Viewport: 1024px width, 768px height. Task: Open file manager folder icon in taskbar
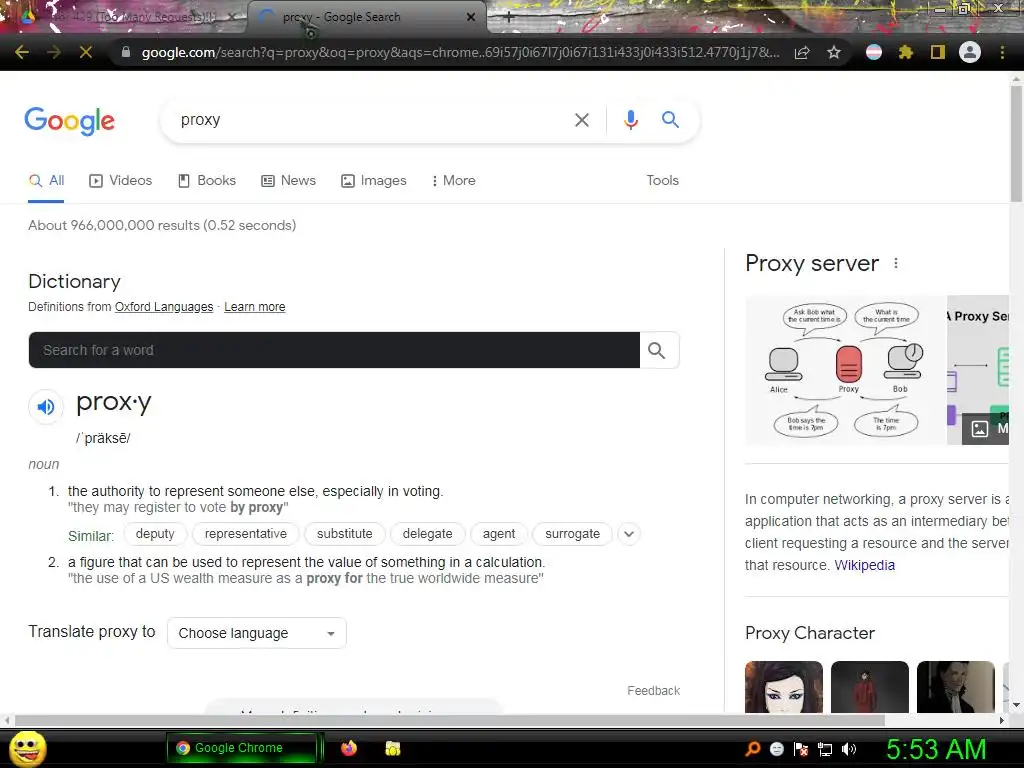pyautogui.click(x=392, y=748)
